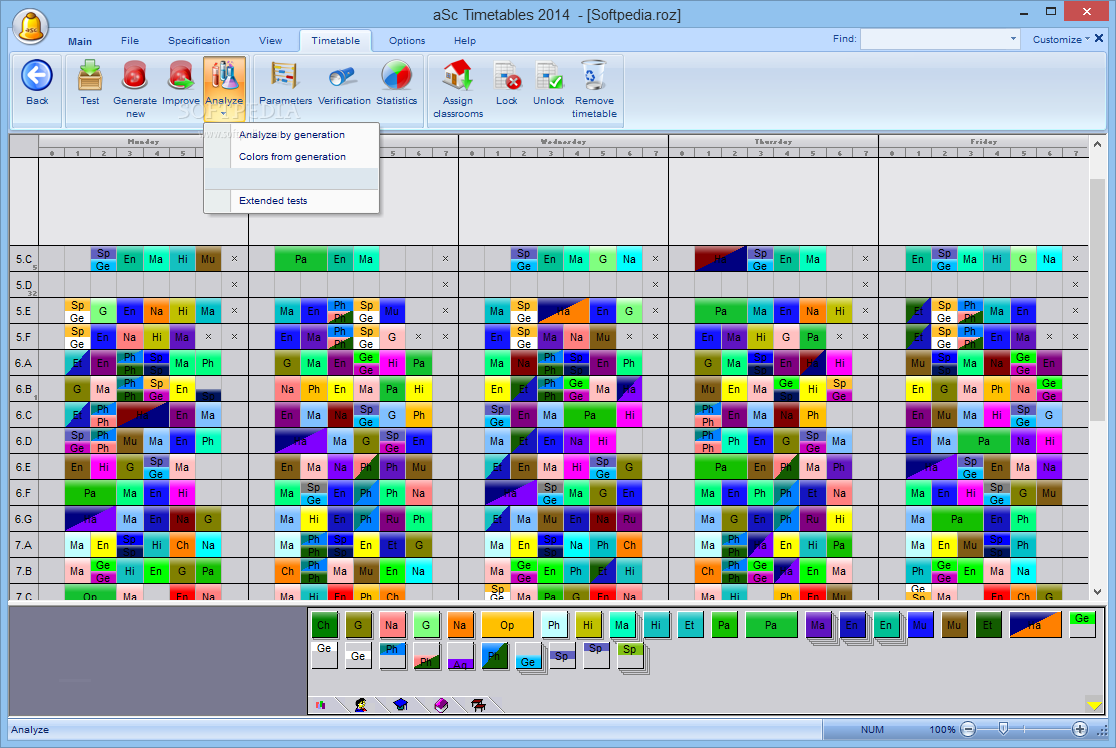
Task: Open the Analyze tool dropdown
Action: coord(224,88)
